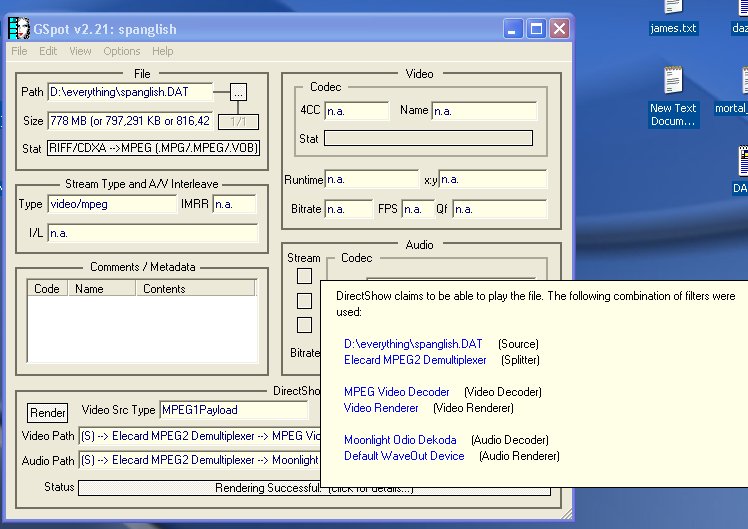Click the GSpot film-face title bar icon
Screen dimensions: 748x529
[19, 29]
